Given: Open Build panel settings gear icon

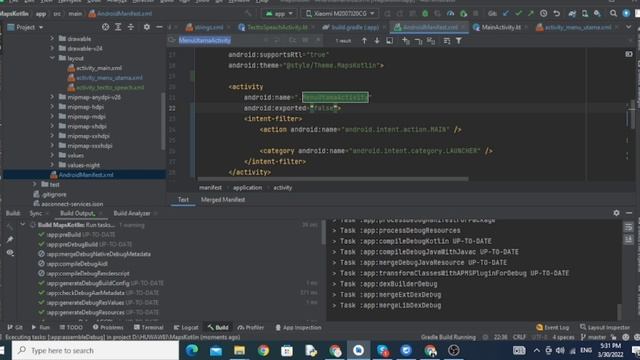Looking at the screenshot, I should [616, 213].
